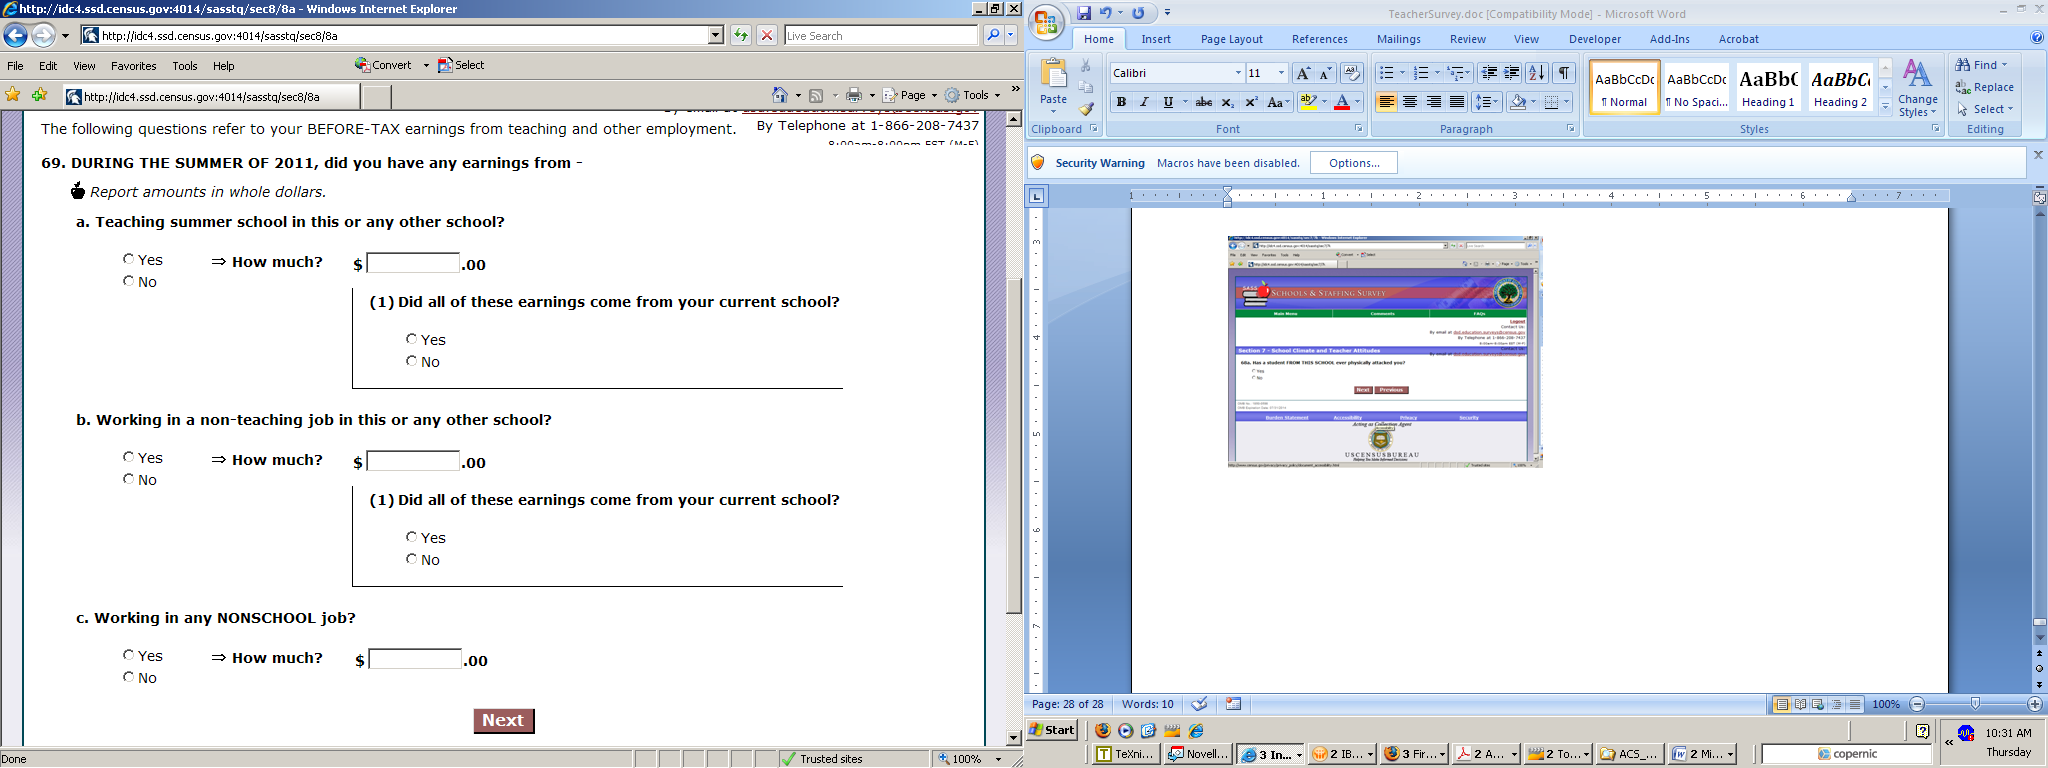Click Add to Favorites icon in IE

pos(39,95)
